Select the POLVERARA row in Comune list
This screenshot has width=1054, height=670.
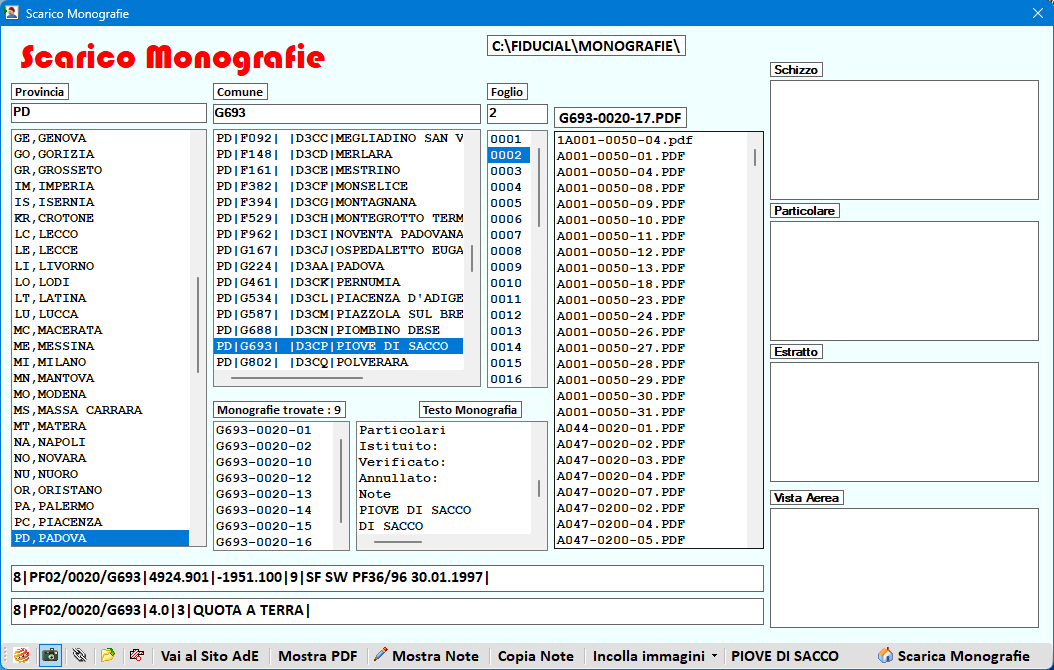(x=339, y=362)
